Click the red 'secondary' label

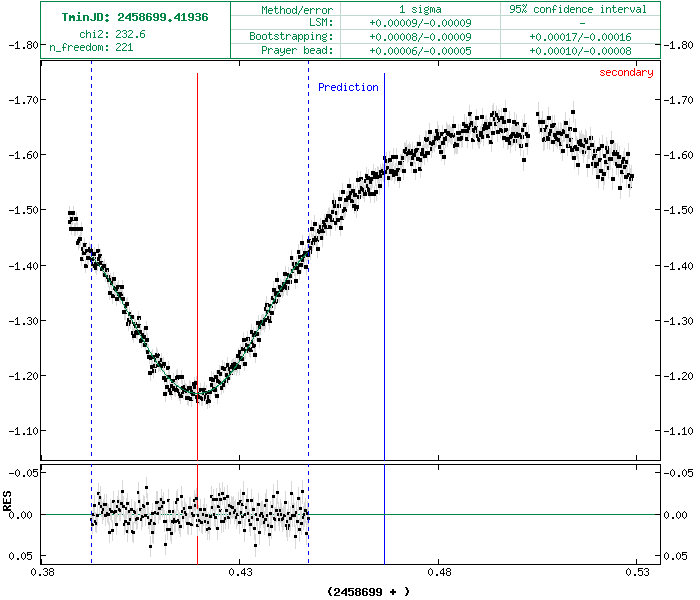[x=626, y=72]
